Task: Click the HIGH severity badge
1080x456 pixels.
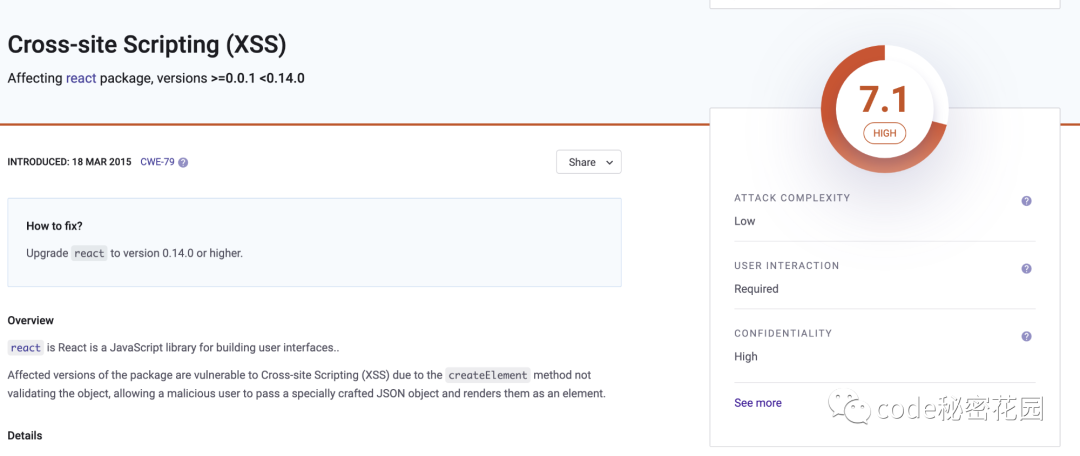Action: (x=884, y=133)
